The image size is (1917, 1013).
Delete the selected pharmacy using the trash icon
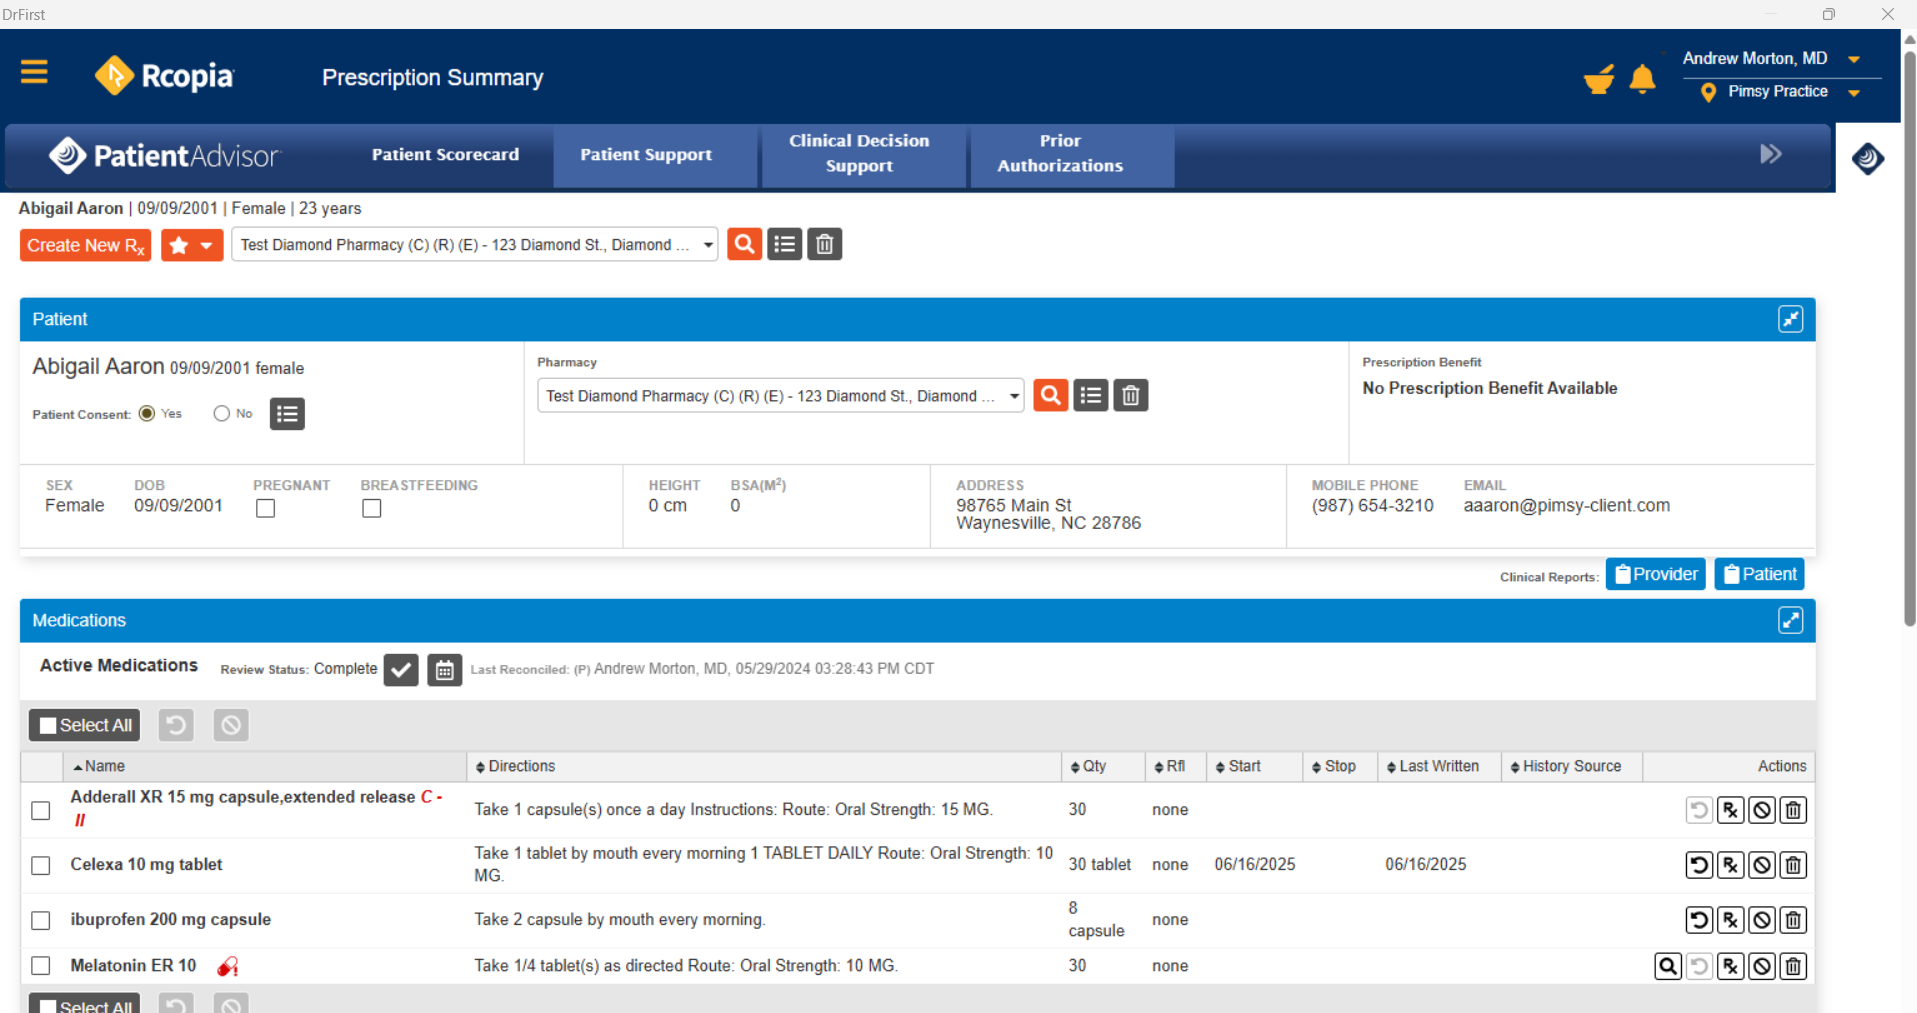click(1130, 395)
